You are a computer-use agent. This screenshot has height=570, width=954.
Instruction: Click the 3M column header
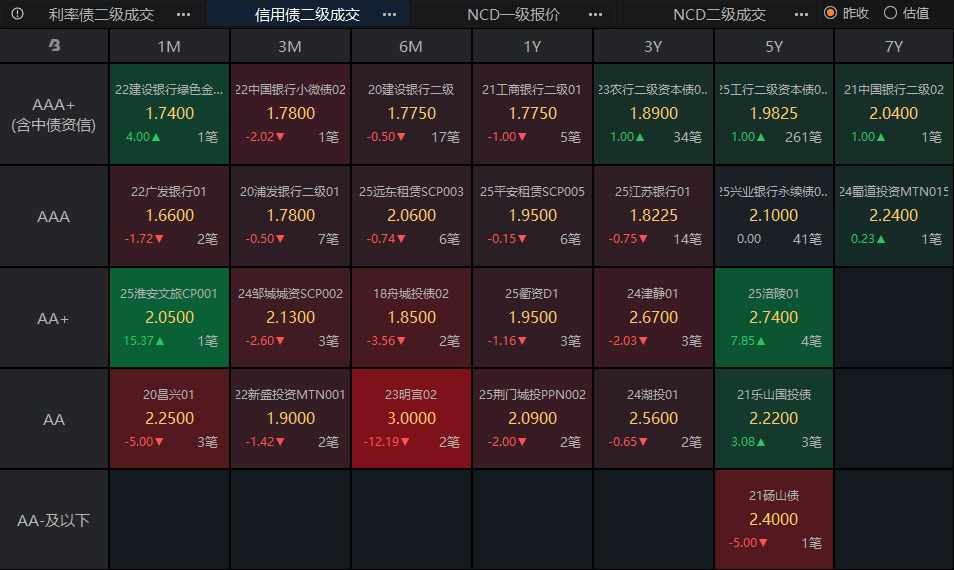coord(290,46)
